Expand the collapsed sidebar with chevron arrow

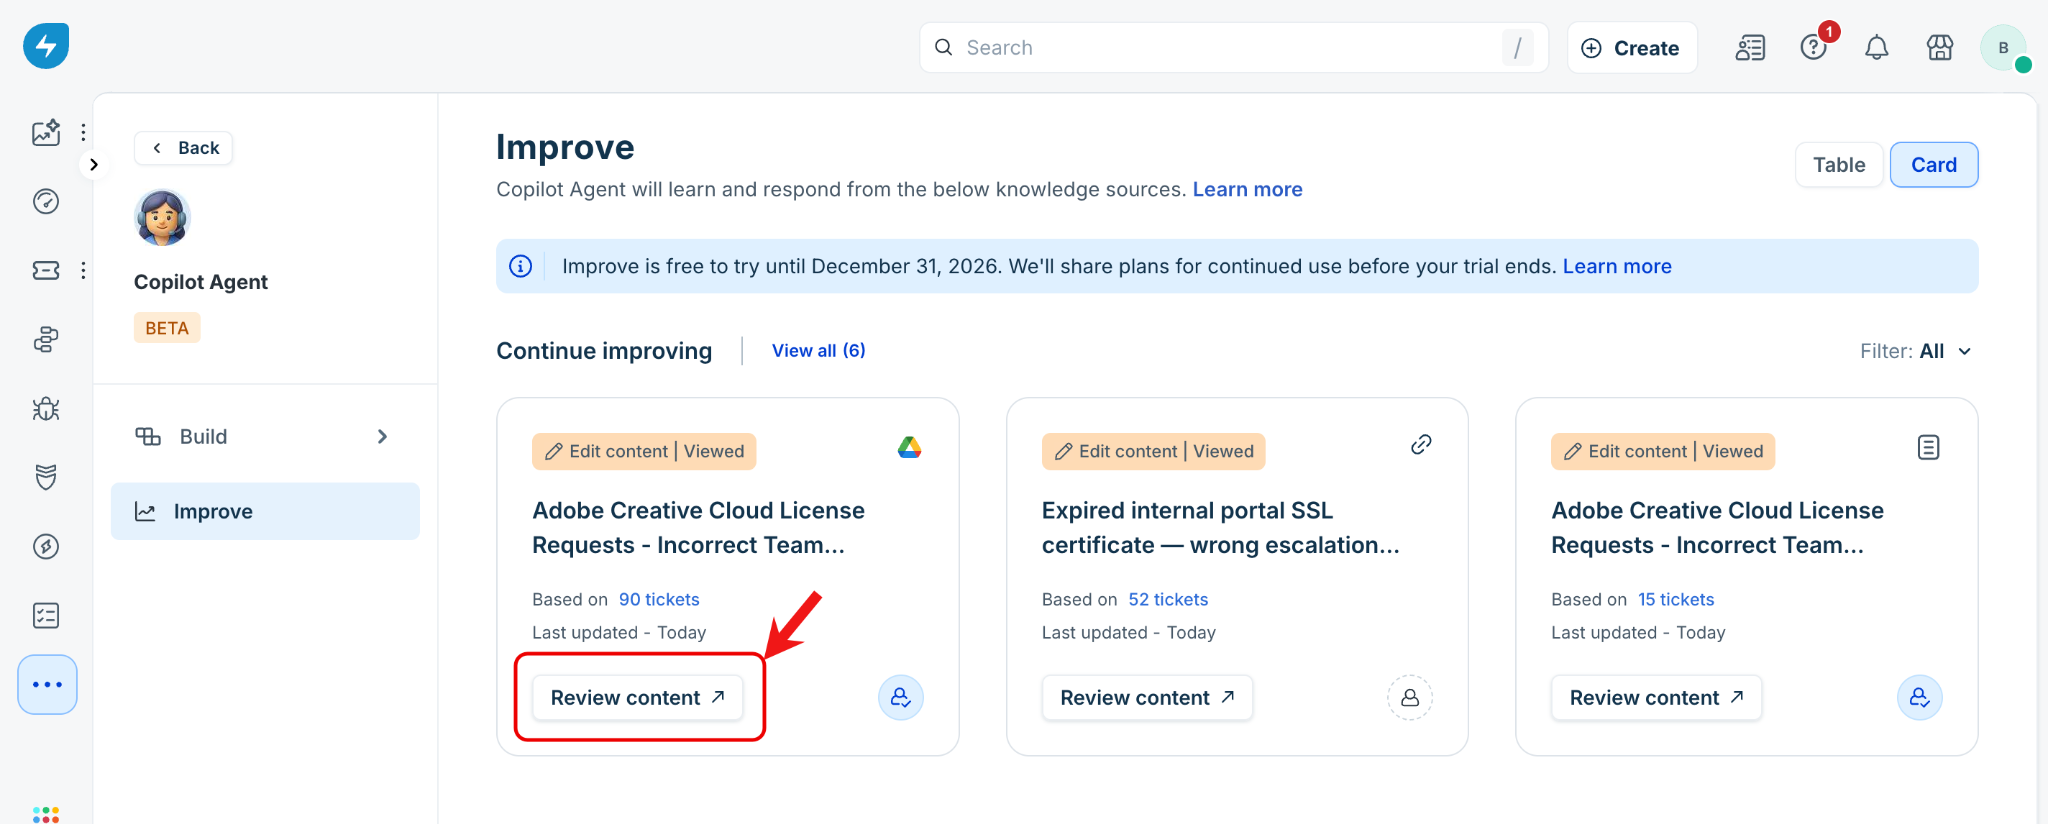pyautogui.click(x=94, y=165)
